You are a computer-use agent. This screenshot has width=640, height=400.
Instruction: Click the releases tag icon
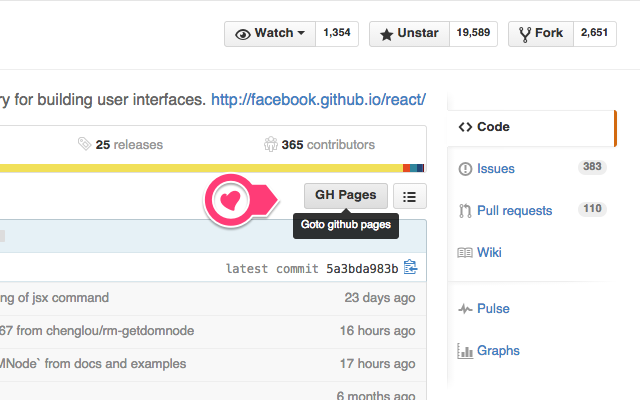tap(85, 145)
